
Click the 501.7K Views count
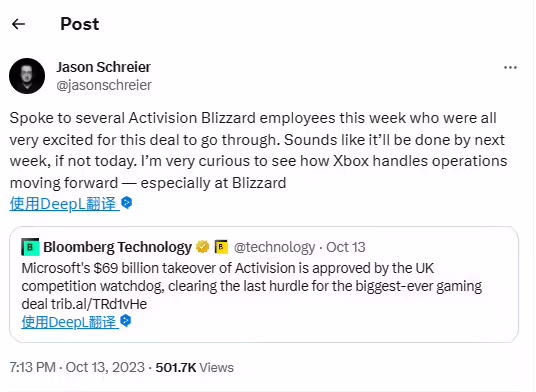pyautogui.click(x=195, y=367)
